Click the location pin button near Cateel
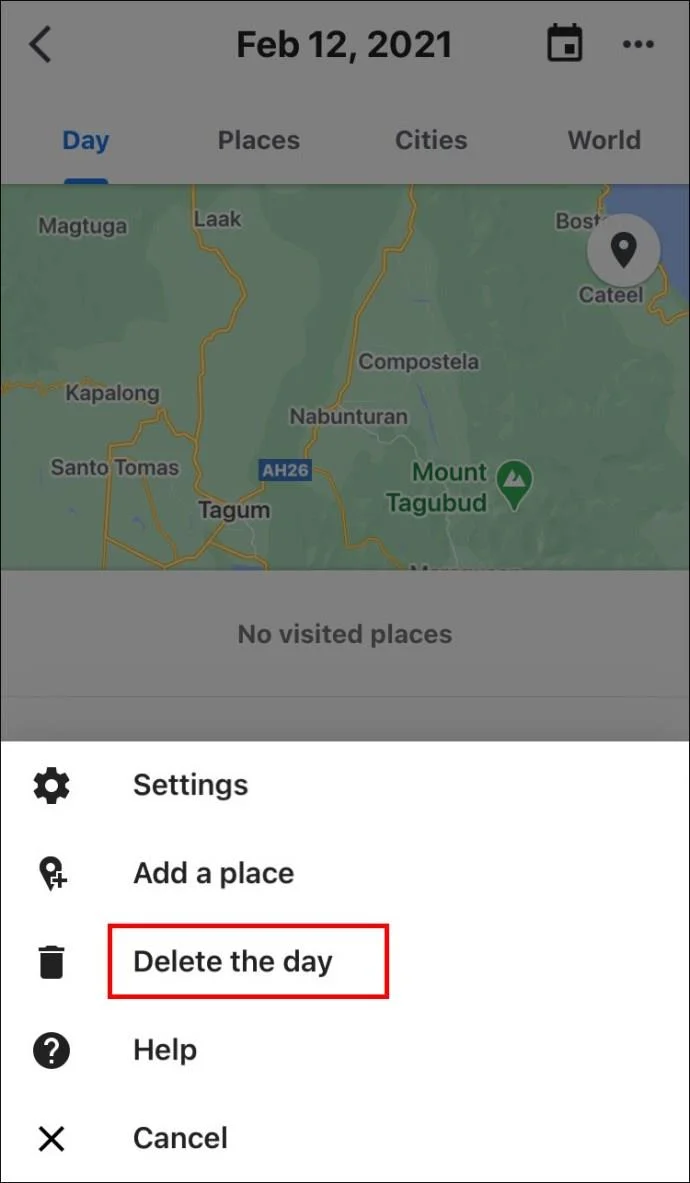690x1183 pixels. [x=623, y=251]
